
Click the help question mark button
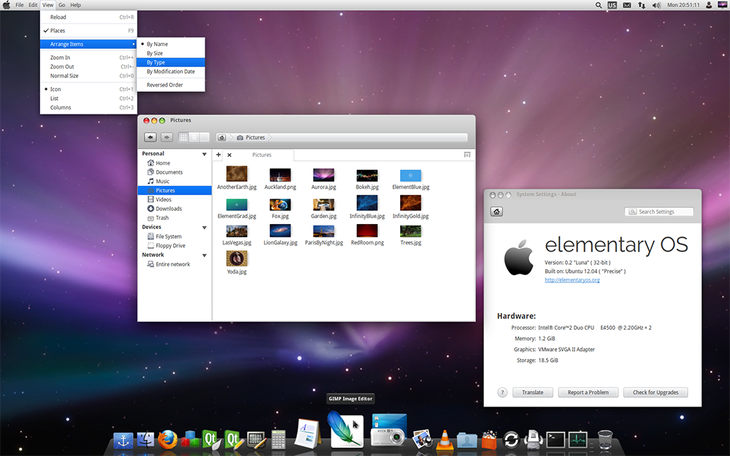(502, 392)
